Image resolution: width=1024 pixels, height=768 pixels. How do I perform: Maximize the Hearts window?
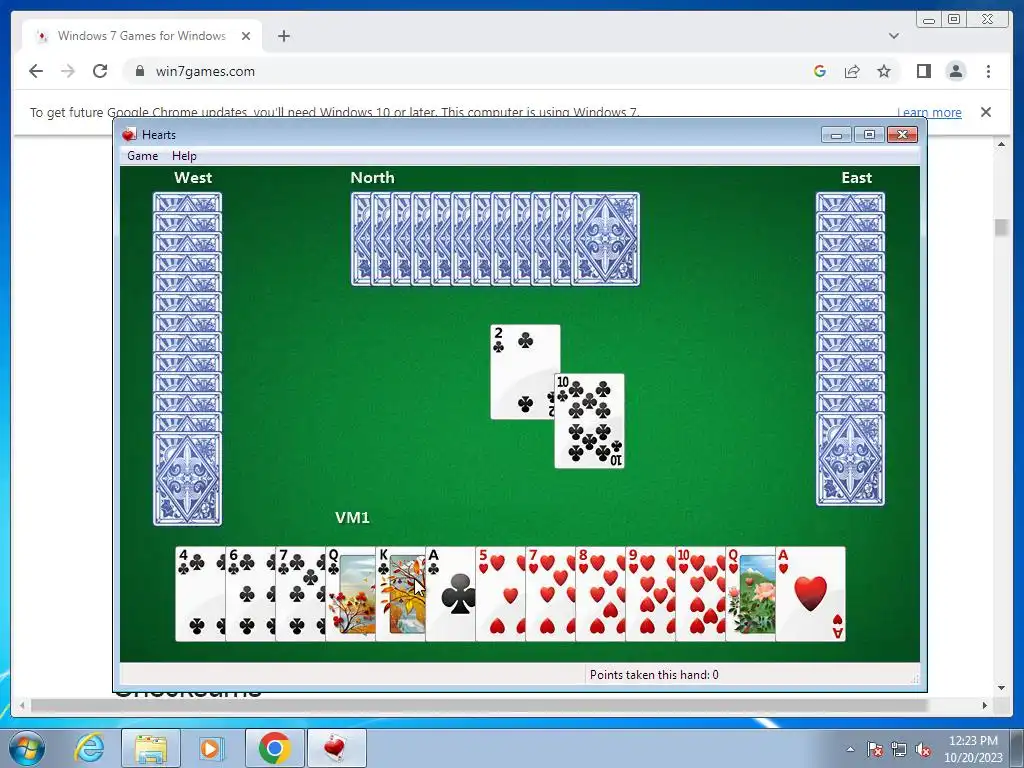click(x=869, y=135)
